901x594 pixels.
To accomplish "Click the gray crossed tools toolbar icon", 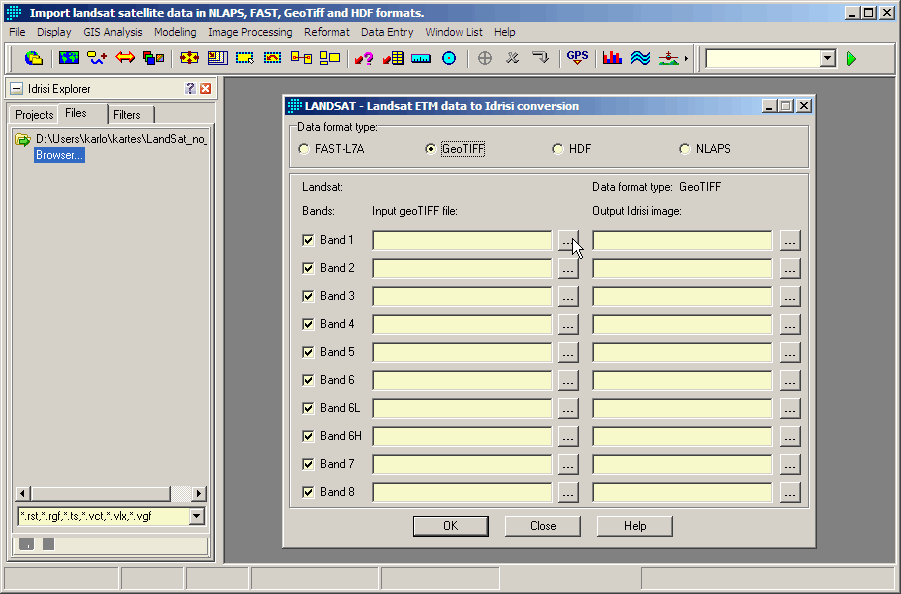I will 512,58.
